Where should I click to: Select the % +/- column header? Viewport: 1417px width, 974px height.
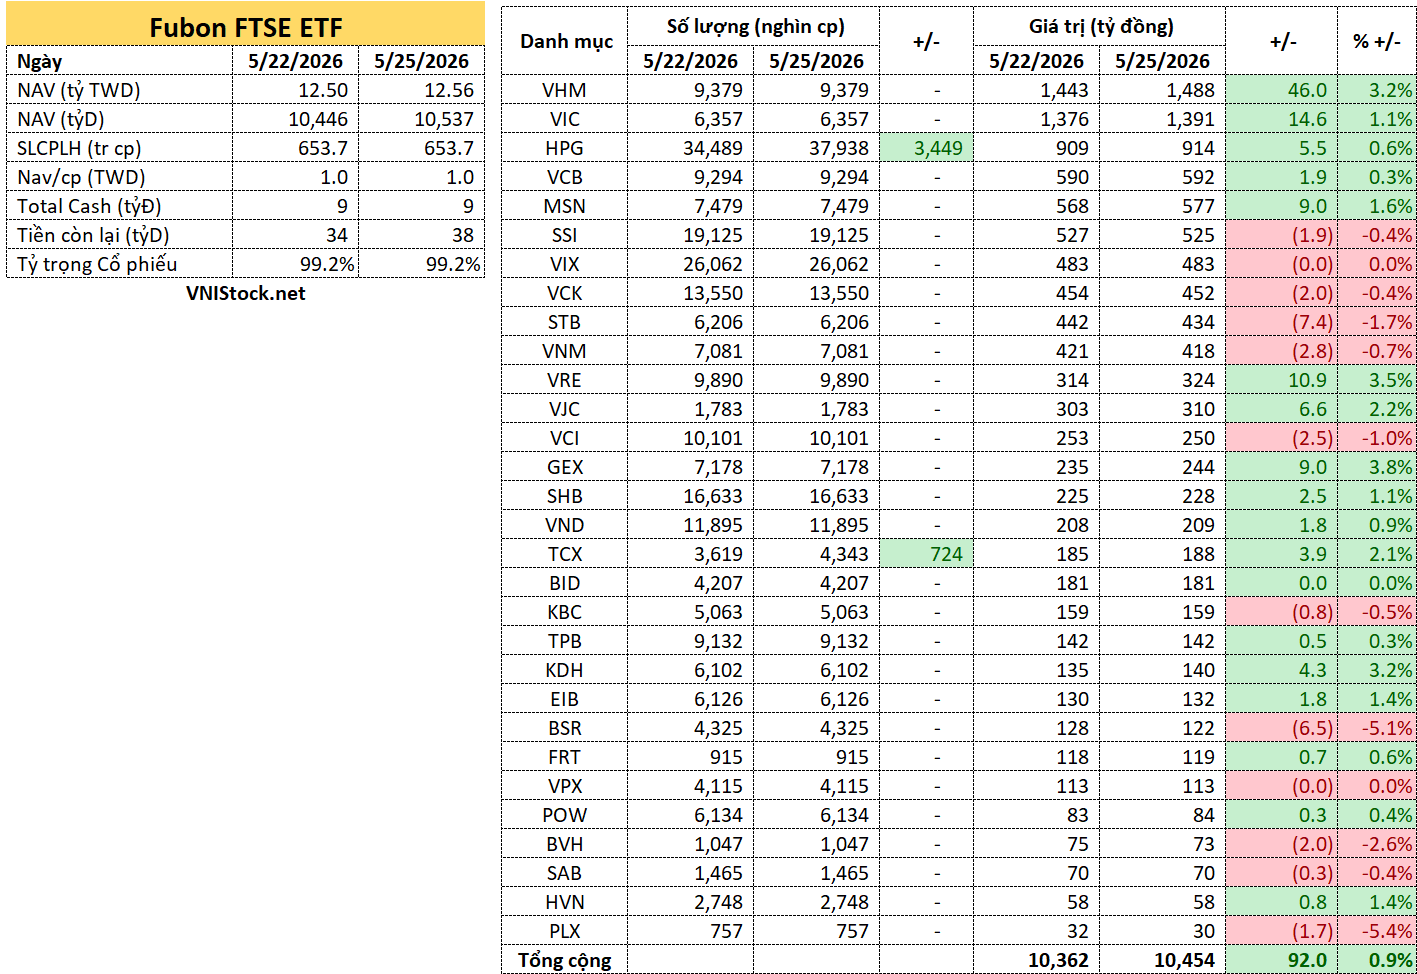coord(1376,41)
